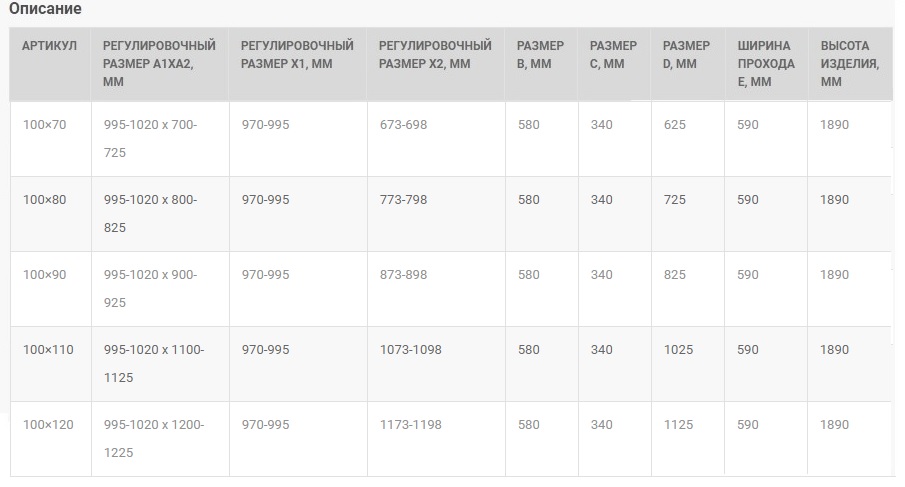905x487 pixels.
Task: Select the АРТИКУЛ column header
Action: pos(49,46)
